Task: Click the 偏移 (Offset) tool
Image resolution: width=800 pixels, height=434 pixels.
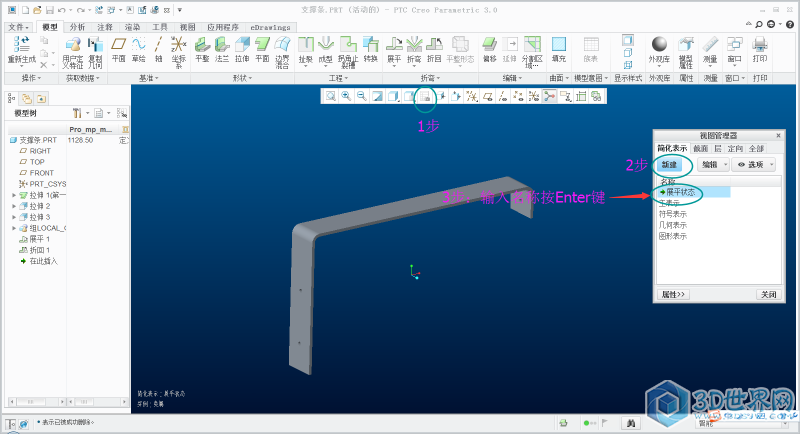Action: [490, 49]
